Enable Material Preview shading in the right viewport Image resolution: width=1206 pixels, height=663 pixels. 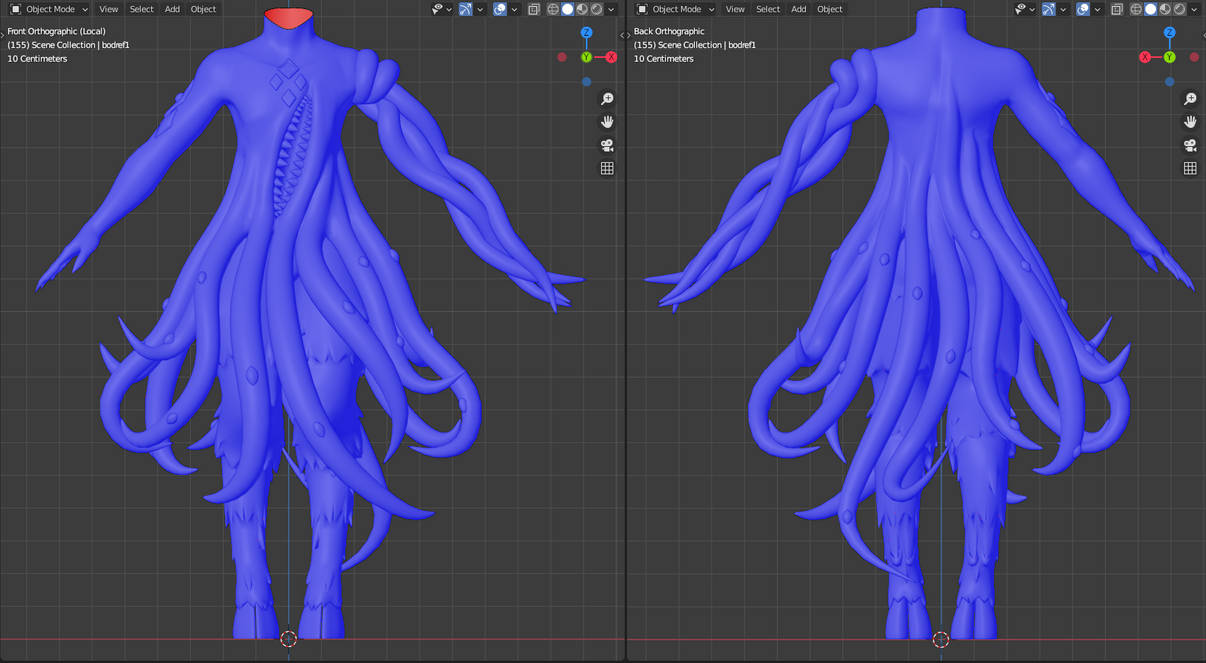pos(1165,8)
